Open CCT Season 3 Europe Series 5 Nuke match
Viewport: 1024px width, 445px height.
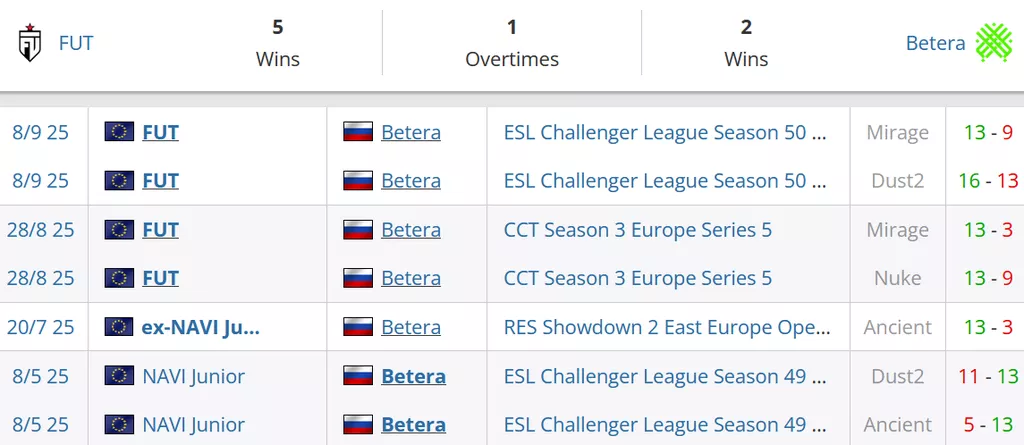(x=637, y=278)
